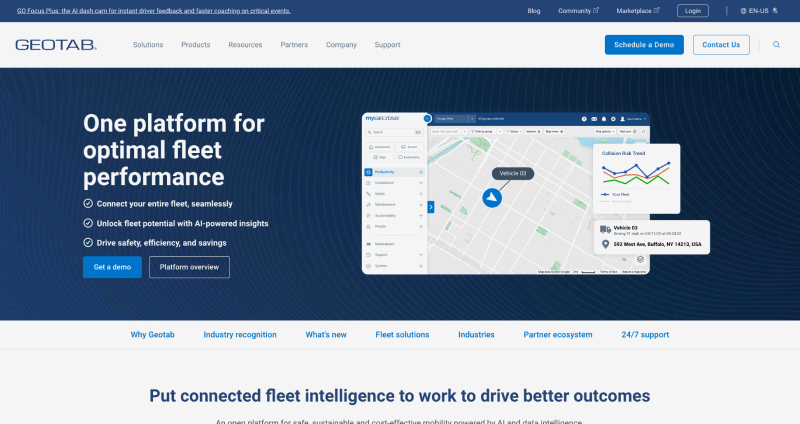Click the map layers icon at the map's bottom right

(x=640, y=260)
